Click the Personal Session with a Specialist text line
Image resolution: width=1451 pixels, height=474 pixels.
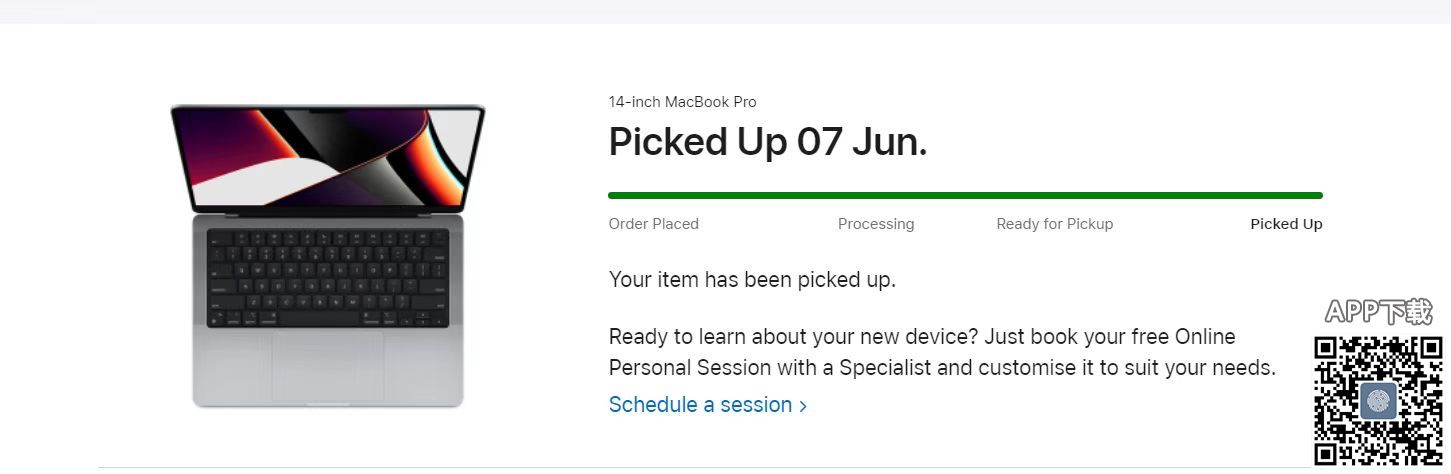pyautogui.click(x=941, y=368)
